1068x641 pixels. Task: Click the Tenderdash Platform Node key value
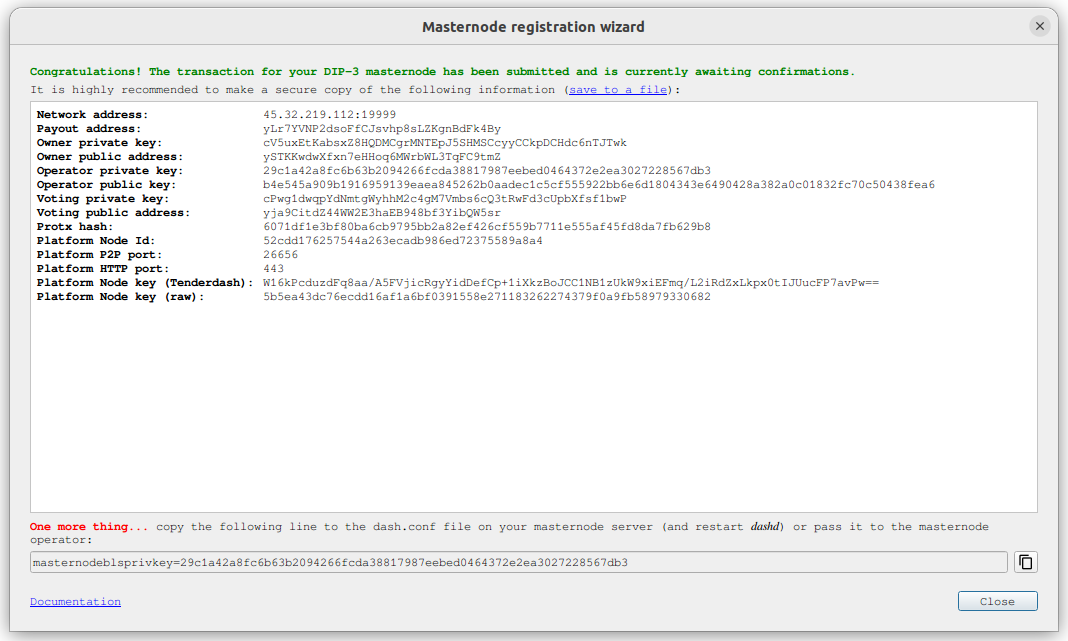tap(571, 283)
